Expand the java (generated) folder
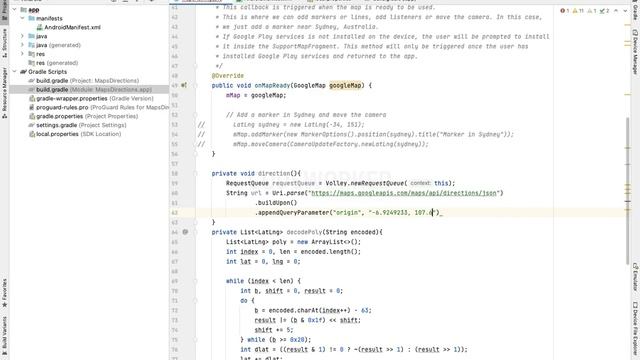The image size is (640, 360). (22, 45)
